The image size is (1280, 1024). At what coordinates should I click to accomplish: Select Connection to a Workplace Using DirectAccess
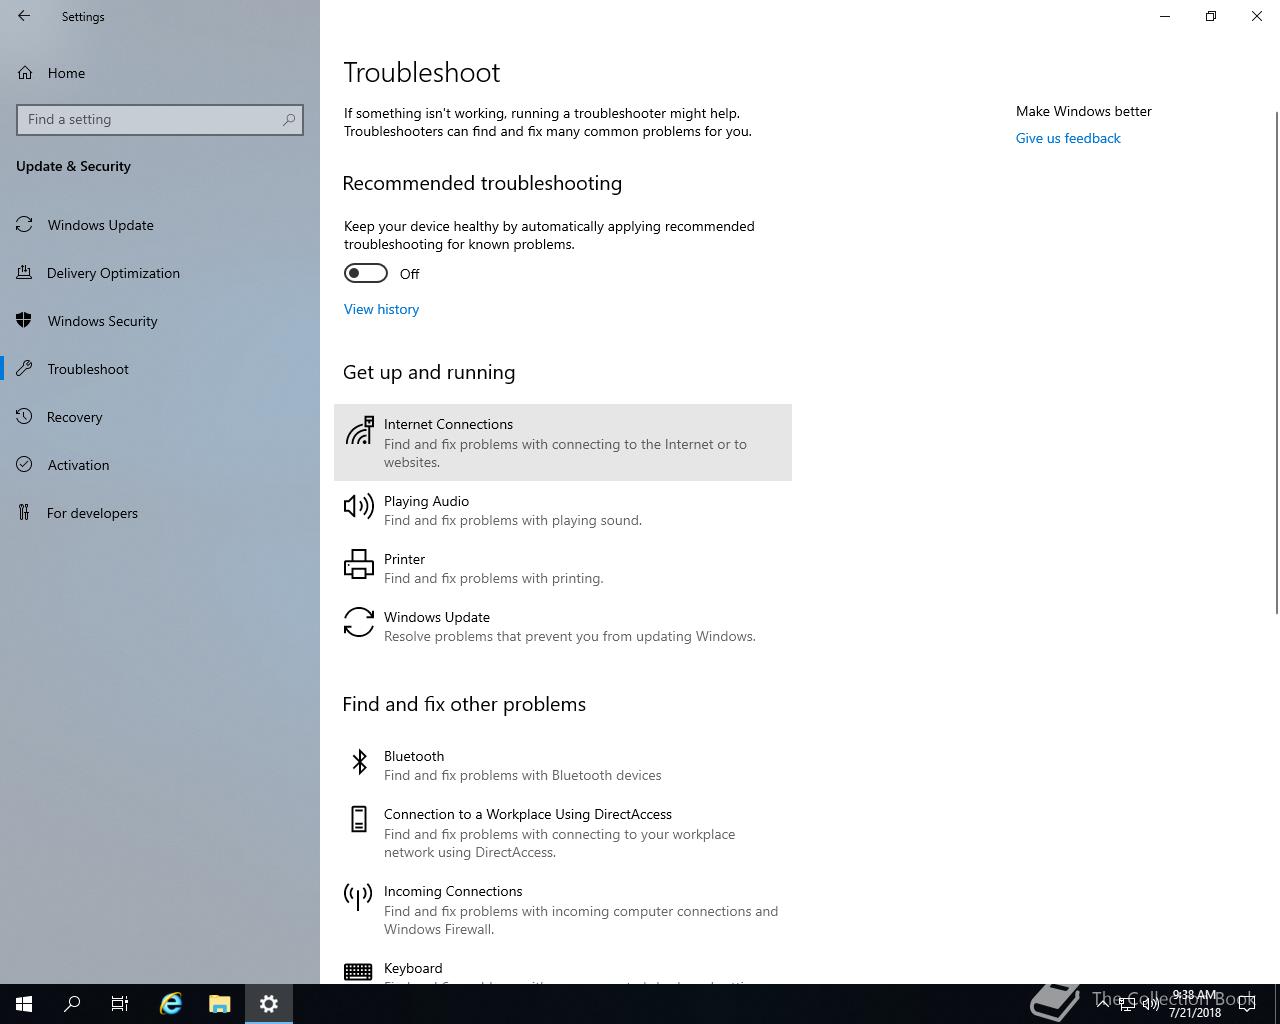pos(563,832)
